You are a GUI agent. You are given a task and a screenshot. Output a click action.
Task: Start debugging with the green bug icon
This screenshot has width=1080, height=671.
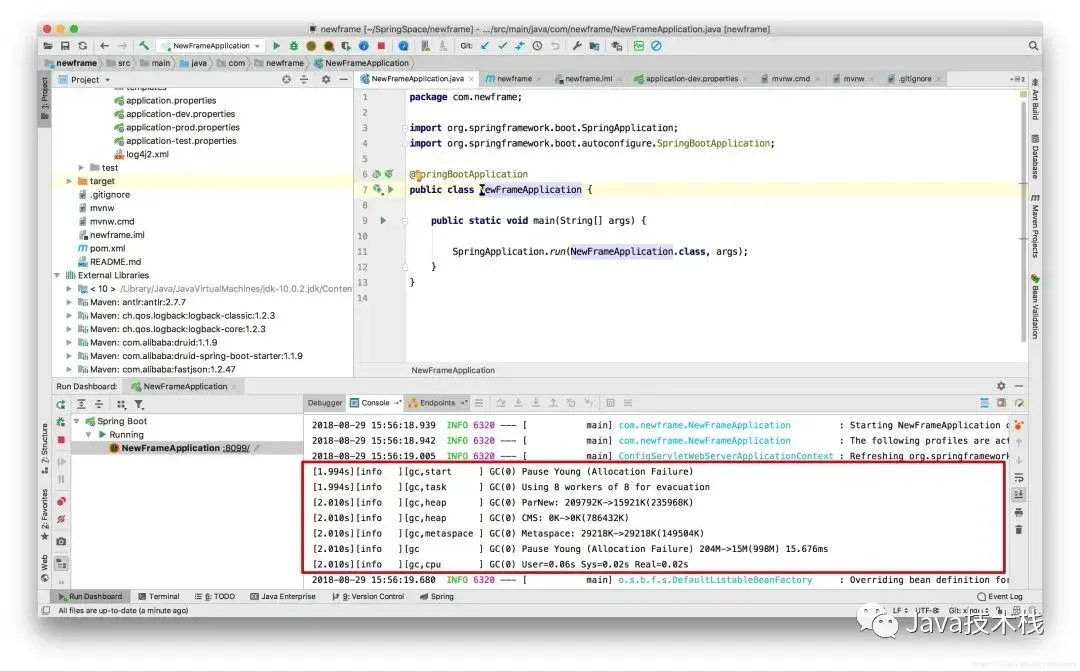[x=293, y=45]
